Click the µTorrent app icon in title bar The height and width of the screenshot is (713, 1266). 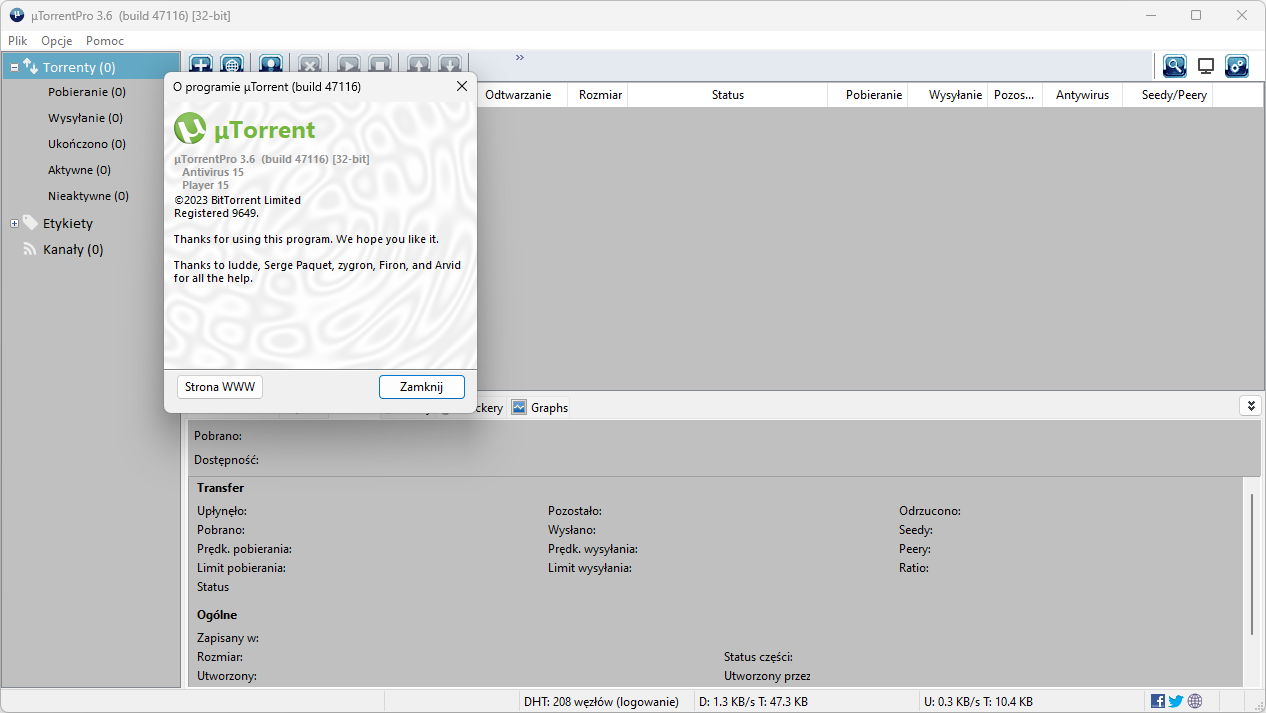[x=16, y=15]
